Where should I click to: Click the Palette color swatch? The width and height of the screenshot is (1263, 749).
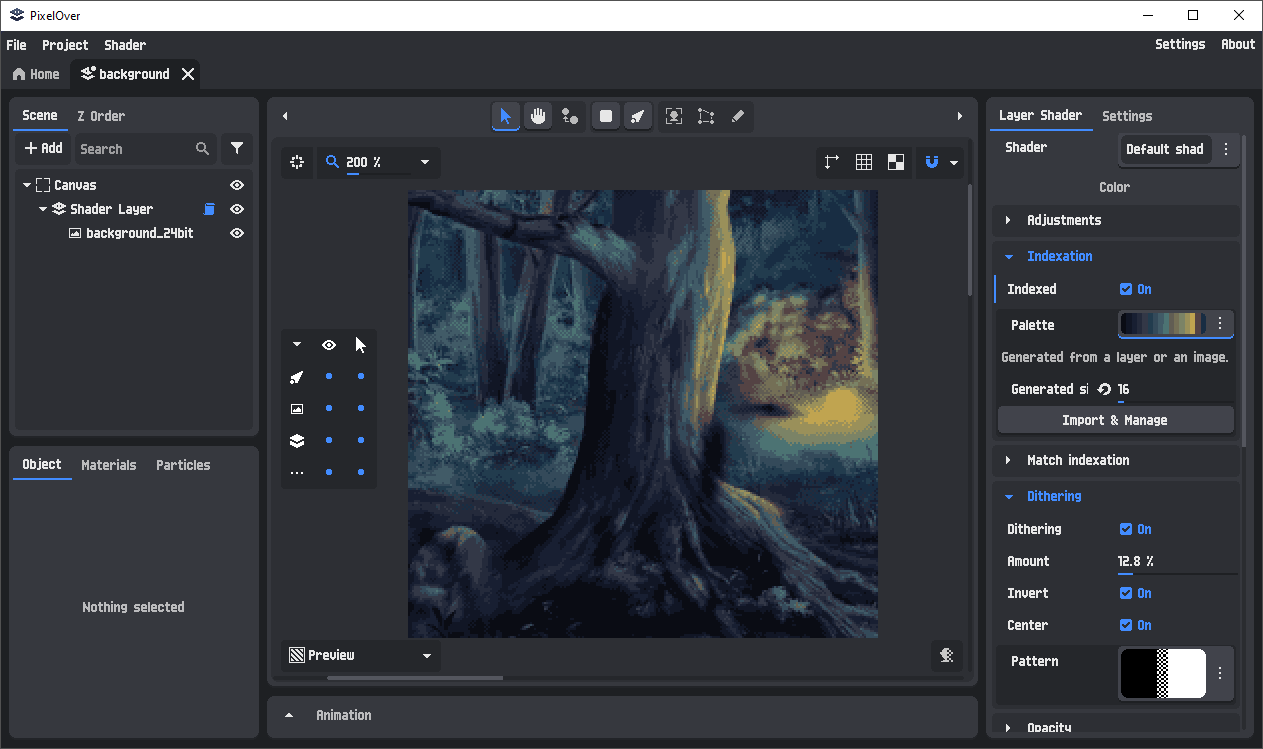coord(1162,324)
